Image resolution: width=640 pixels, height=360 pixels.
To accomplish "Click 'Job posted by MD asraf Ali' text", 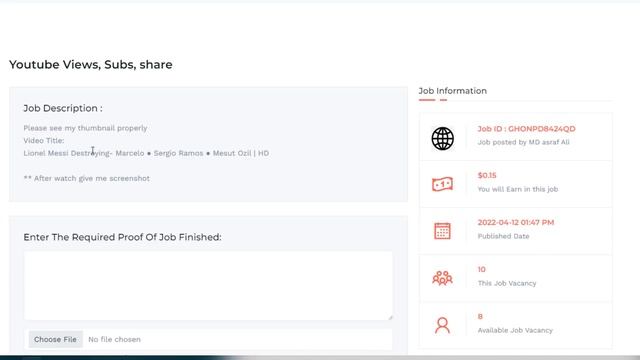I will point(523,142).
